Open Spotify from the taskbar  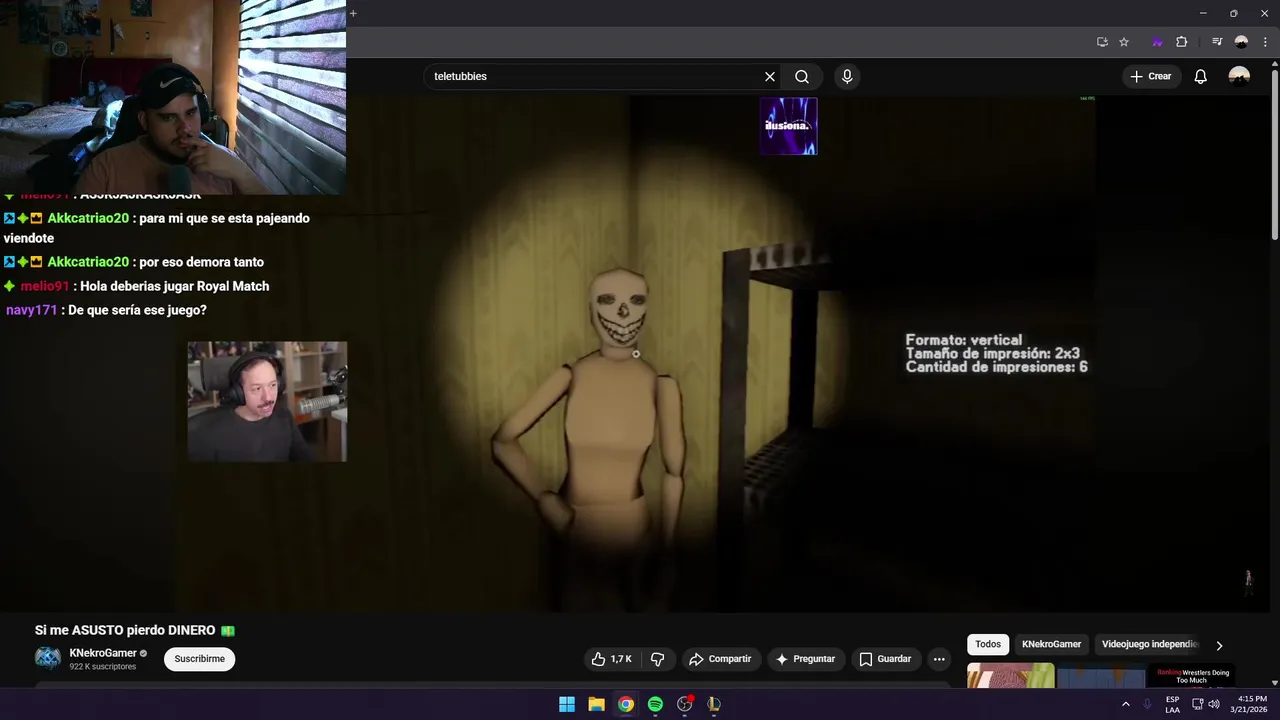pyautogui.click(x=655, y=704)
